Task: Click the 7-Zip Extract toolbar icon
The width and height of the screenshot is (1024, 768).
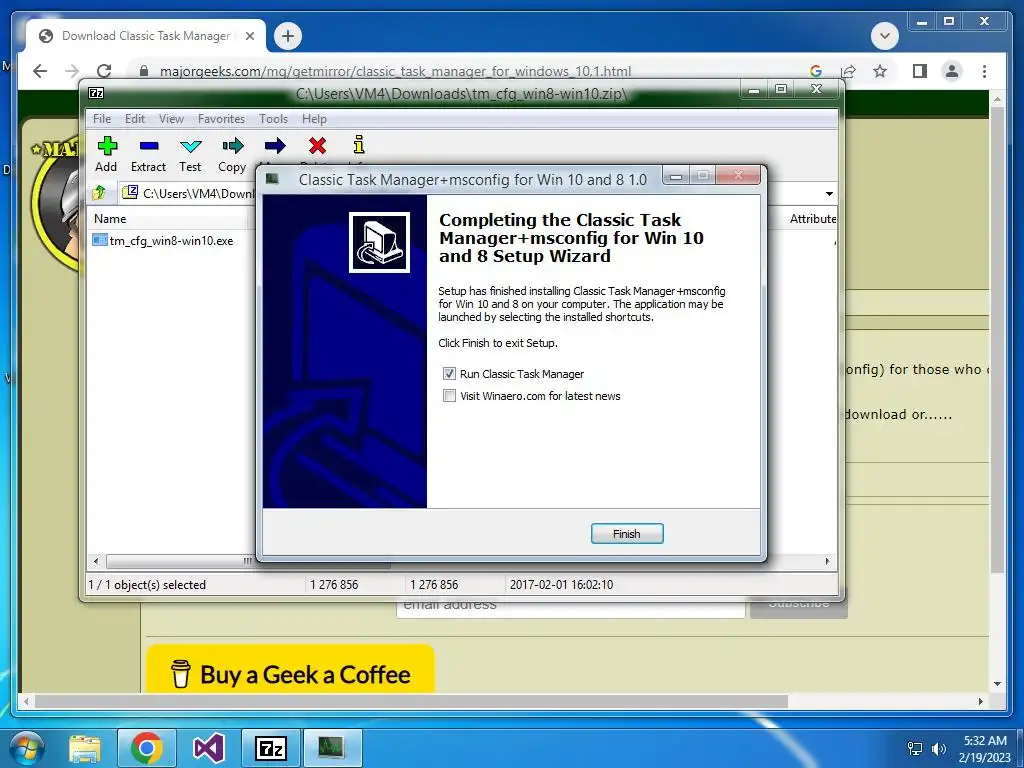Action: point(149,146)
